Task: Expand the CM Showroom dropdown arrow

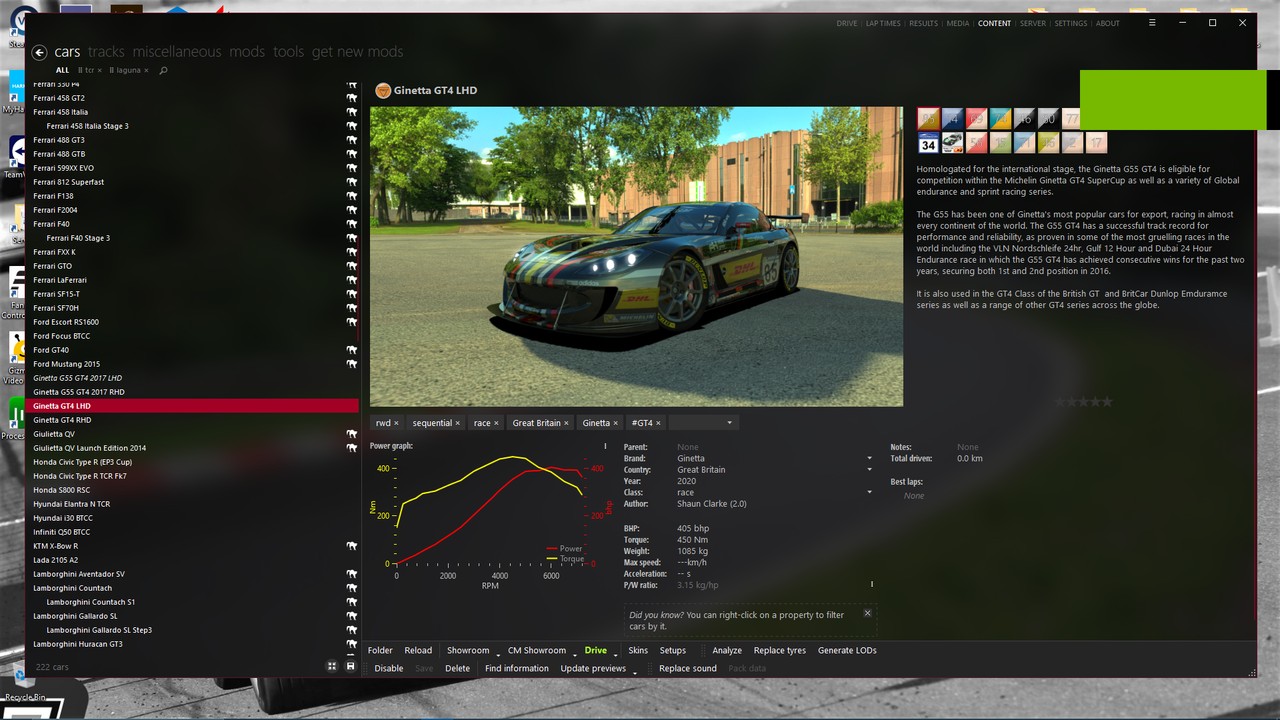Action: 575,653
